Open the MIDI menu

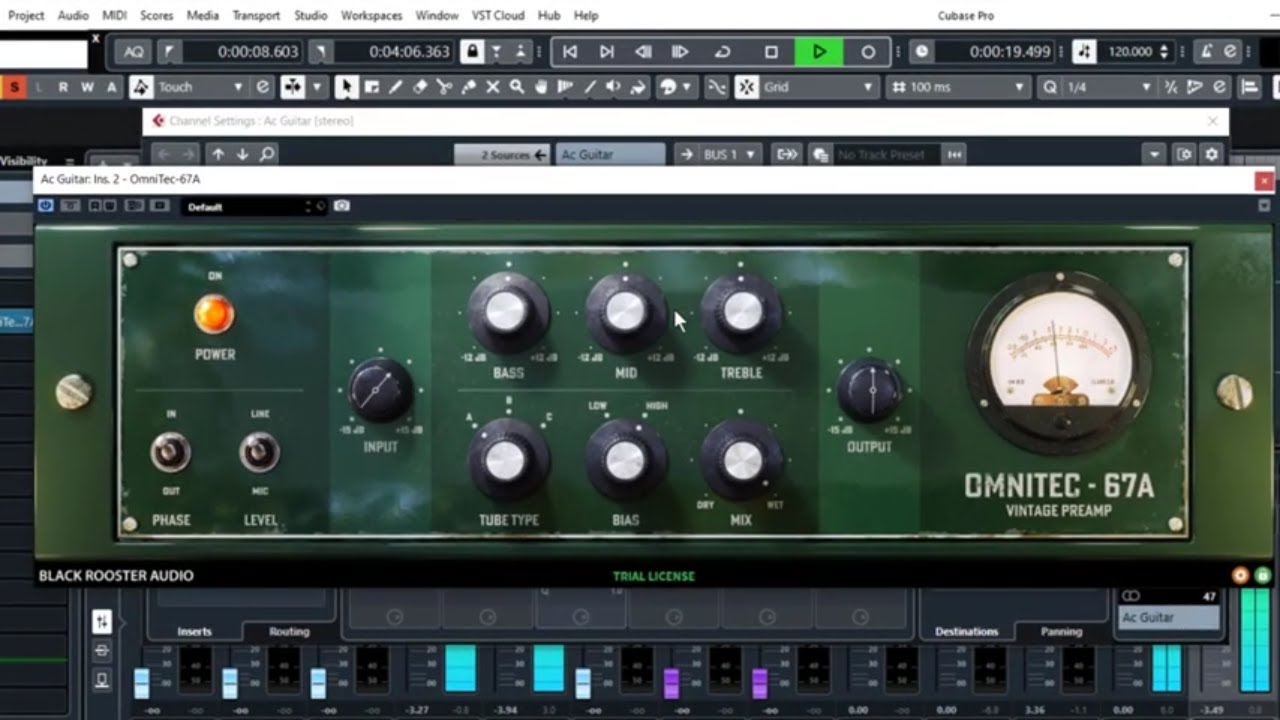pyautogui.click(x=114, y=15)
